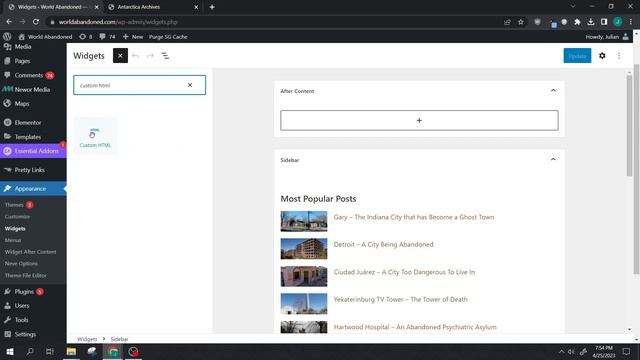Image resolution: width=640 pixels, height=360 pixels.
Task: Open Theme File Editor submenu
Action: point(26,276)
